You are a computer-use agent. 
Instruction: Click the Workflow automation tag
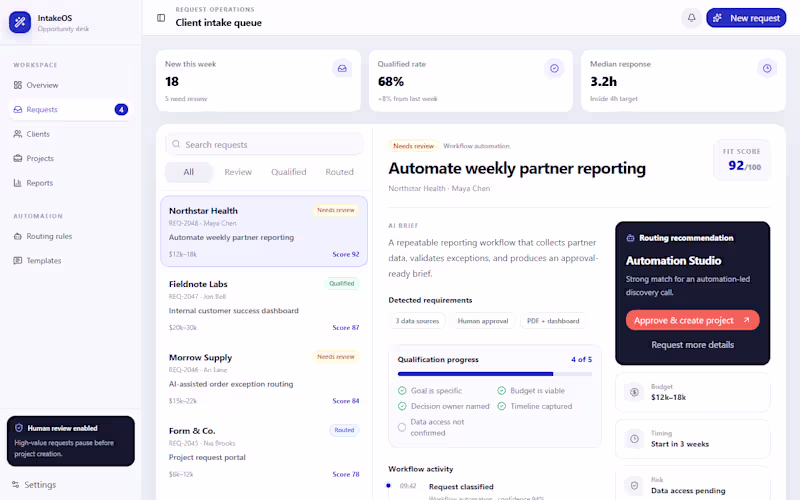476,146
